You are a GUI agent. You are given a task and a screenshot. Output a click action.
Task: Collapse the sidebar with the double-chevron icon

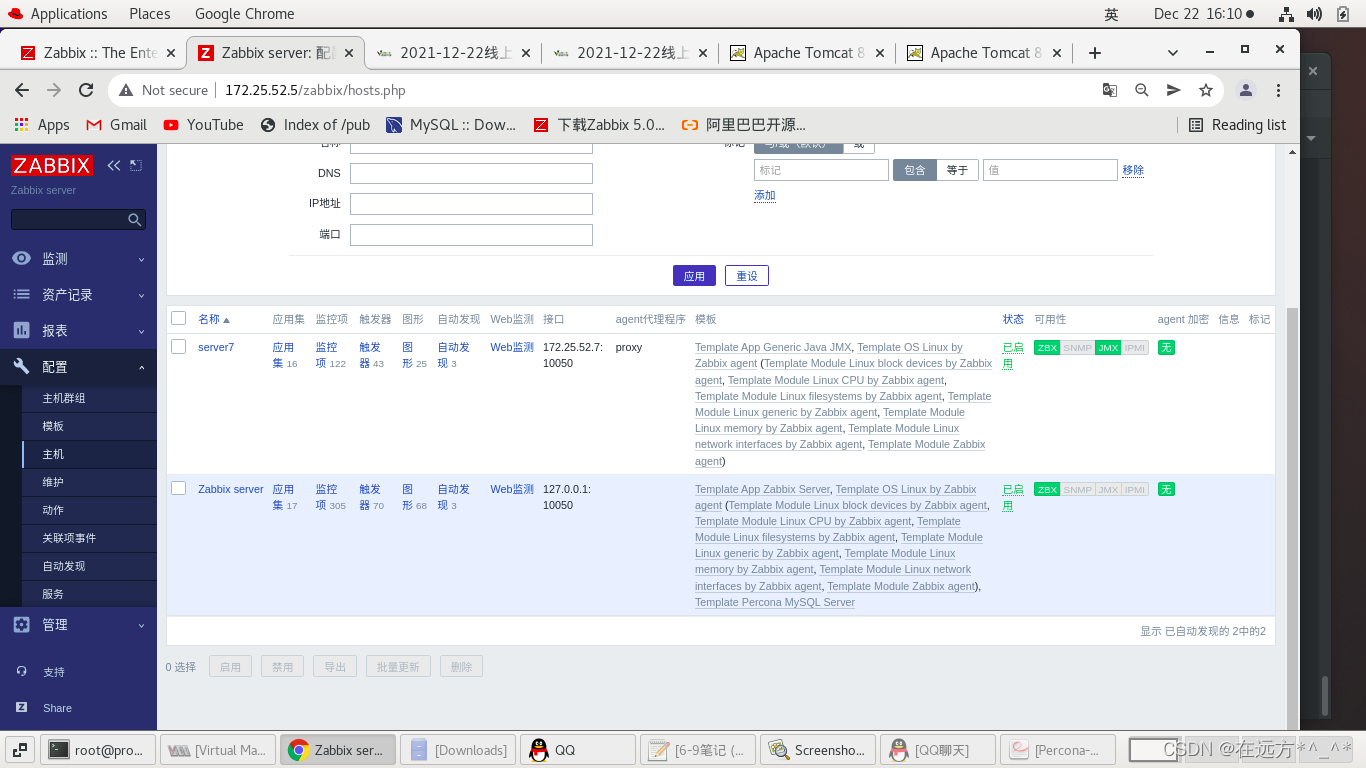click(x=114, y=166)
